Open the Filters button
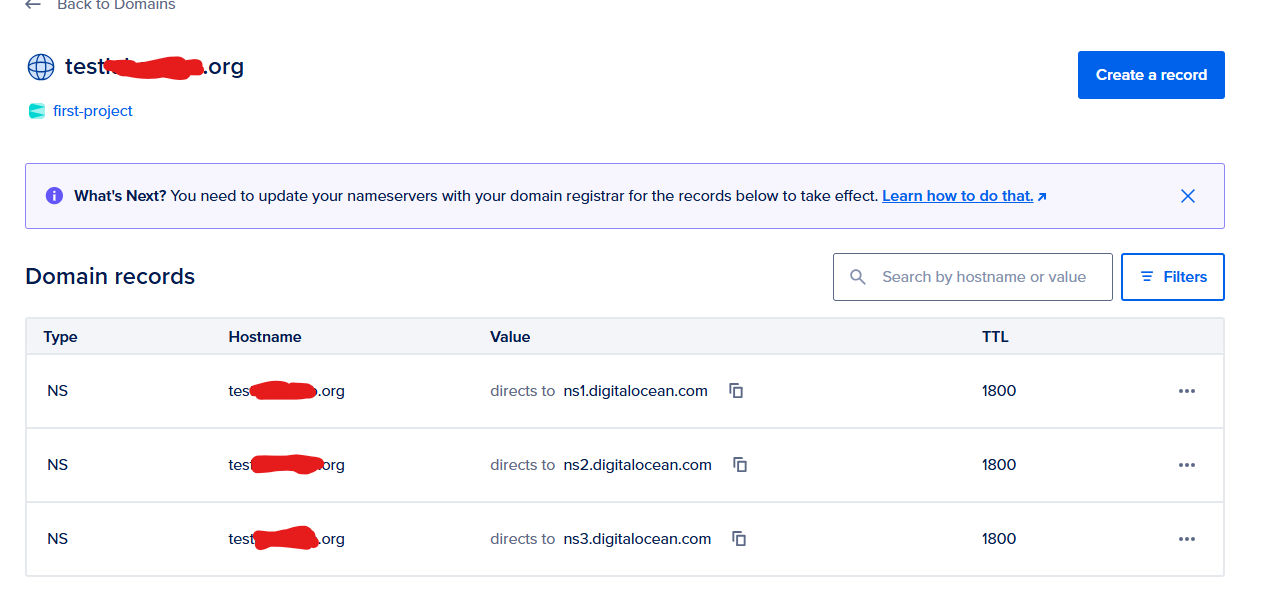The width and height of the screenshot is (1266, 597). coord(1173,277)
